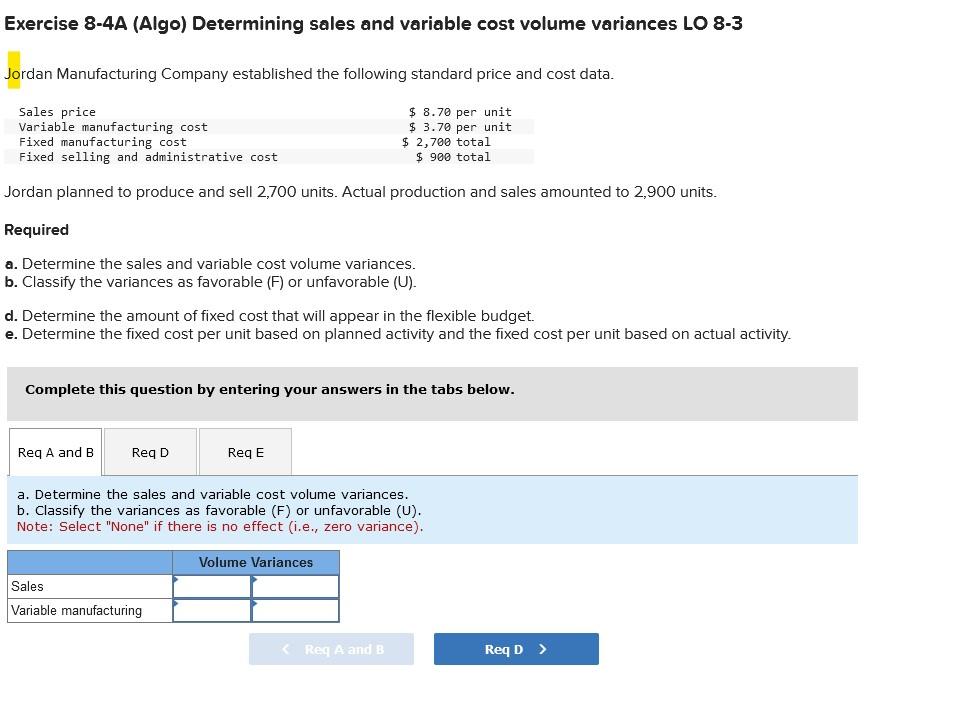Viewport: 971px width, 703px height.
Task: Click the Sales variance input cell
Action: (x=211, y=586)
